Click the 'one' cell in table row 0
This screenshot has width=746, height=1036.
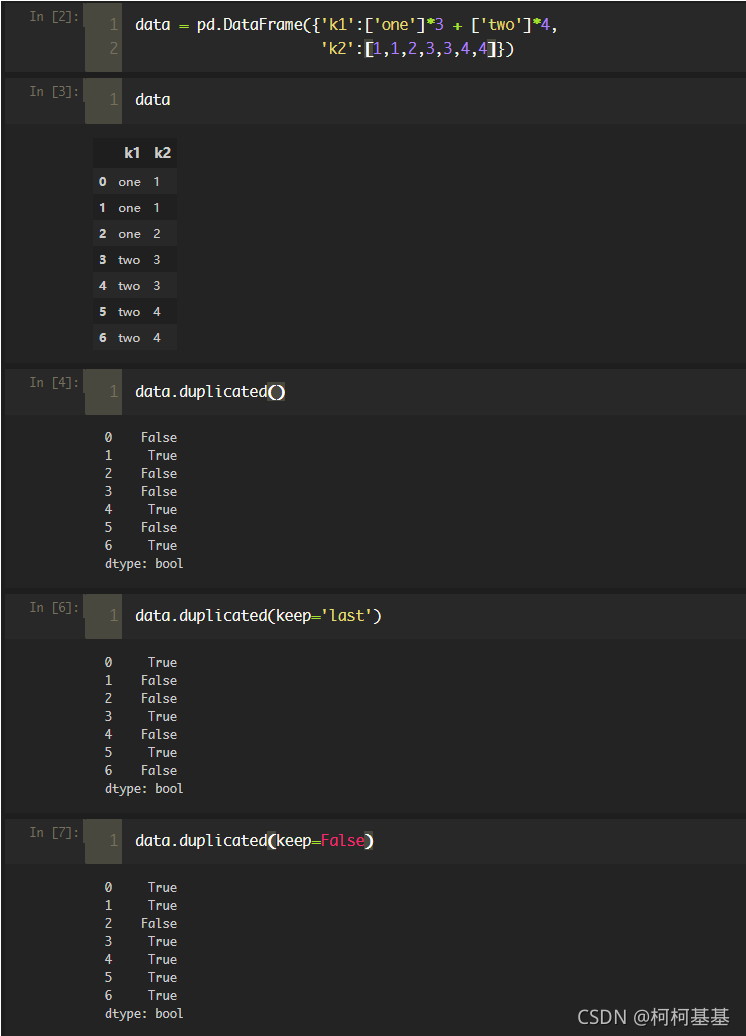point(130,182)
